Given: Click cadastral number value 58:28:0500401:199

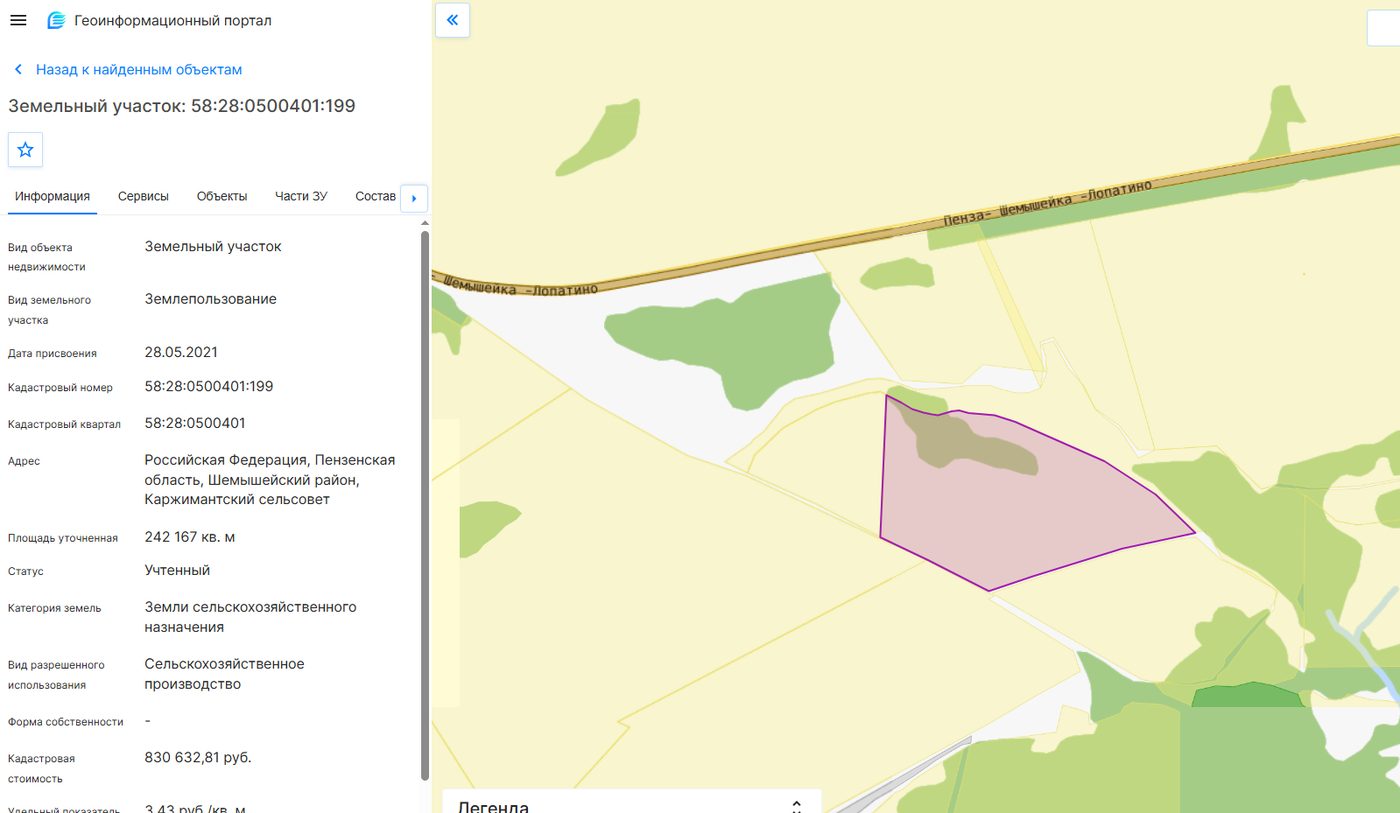Looking at the screenshot, I should 209,387.
